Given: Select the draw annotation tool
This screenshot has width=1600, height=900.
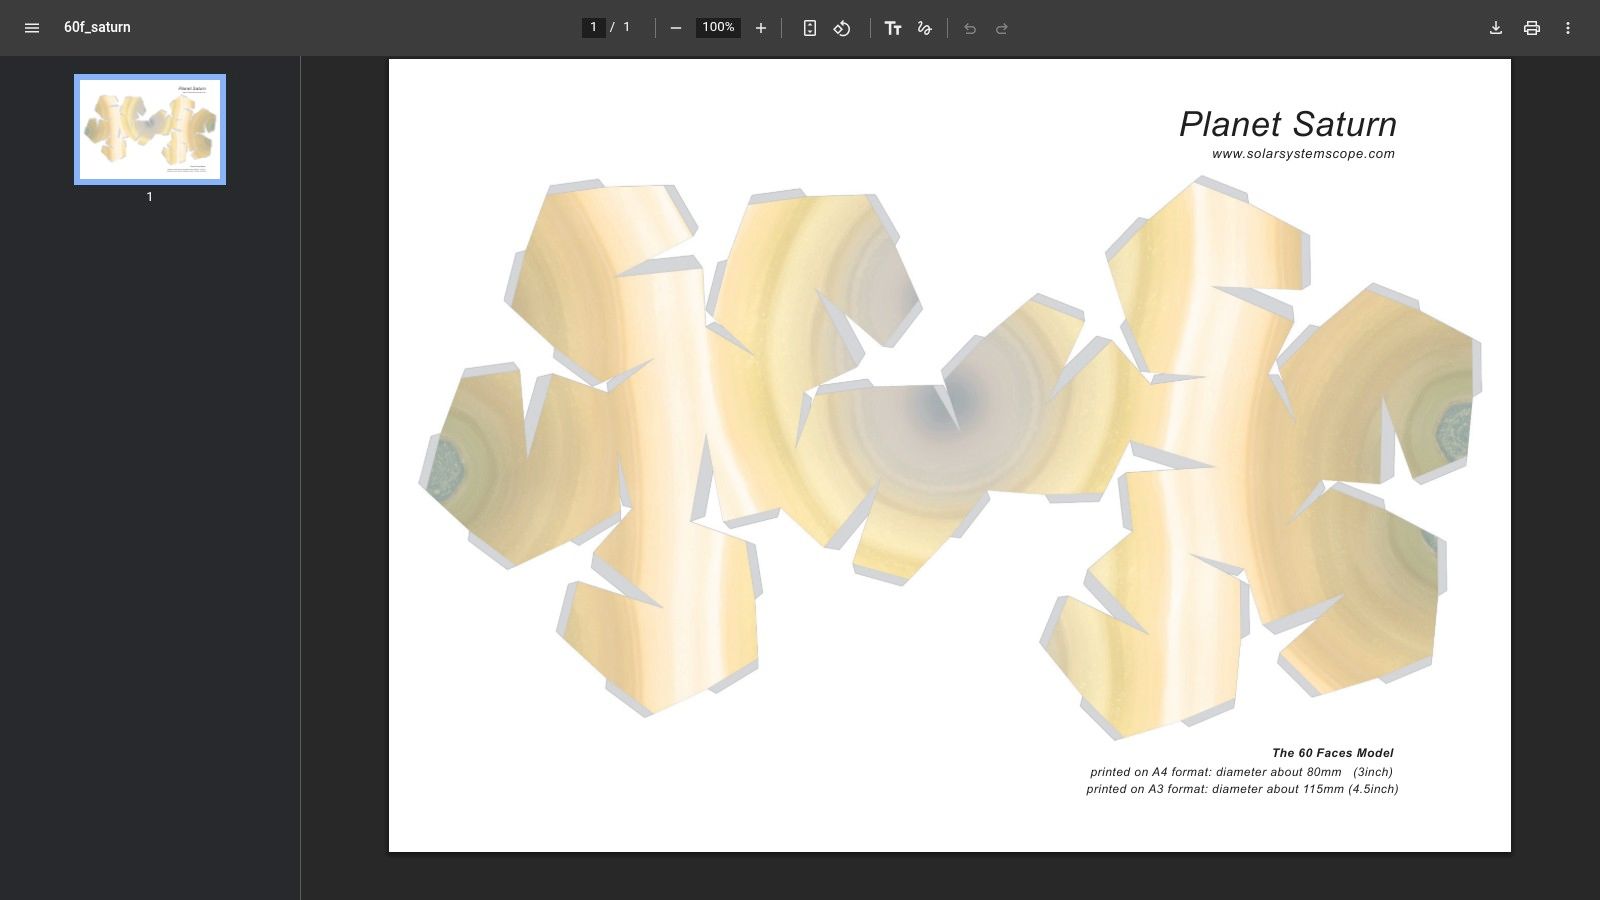Looking at the screenshot, I should click(x=925, y=28).
